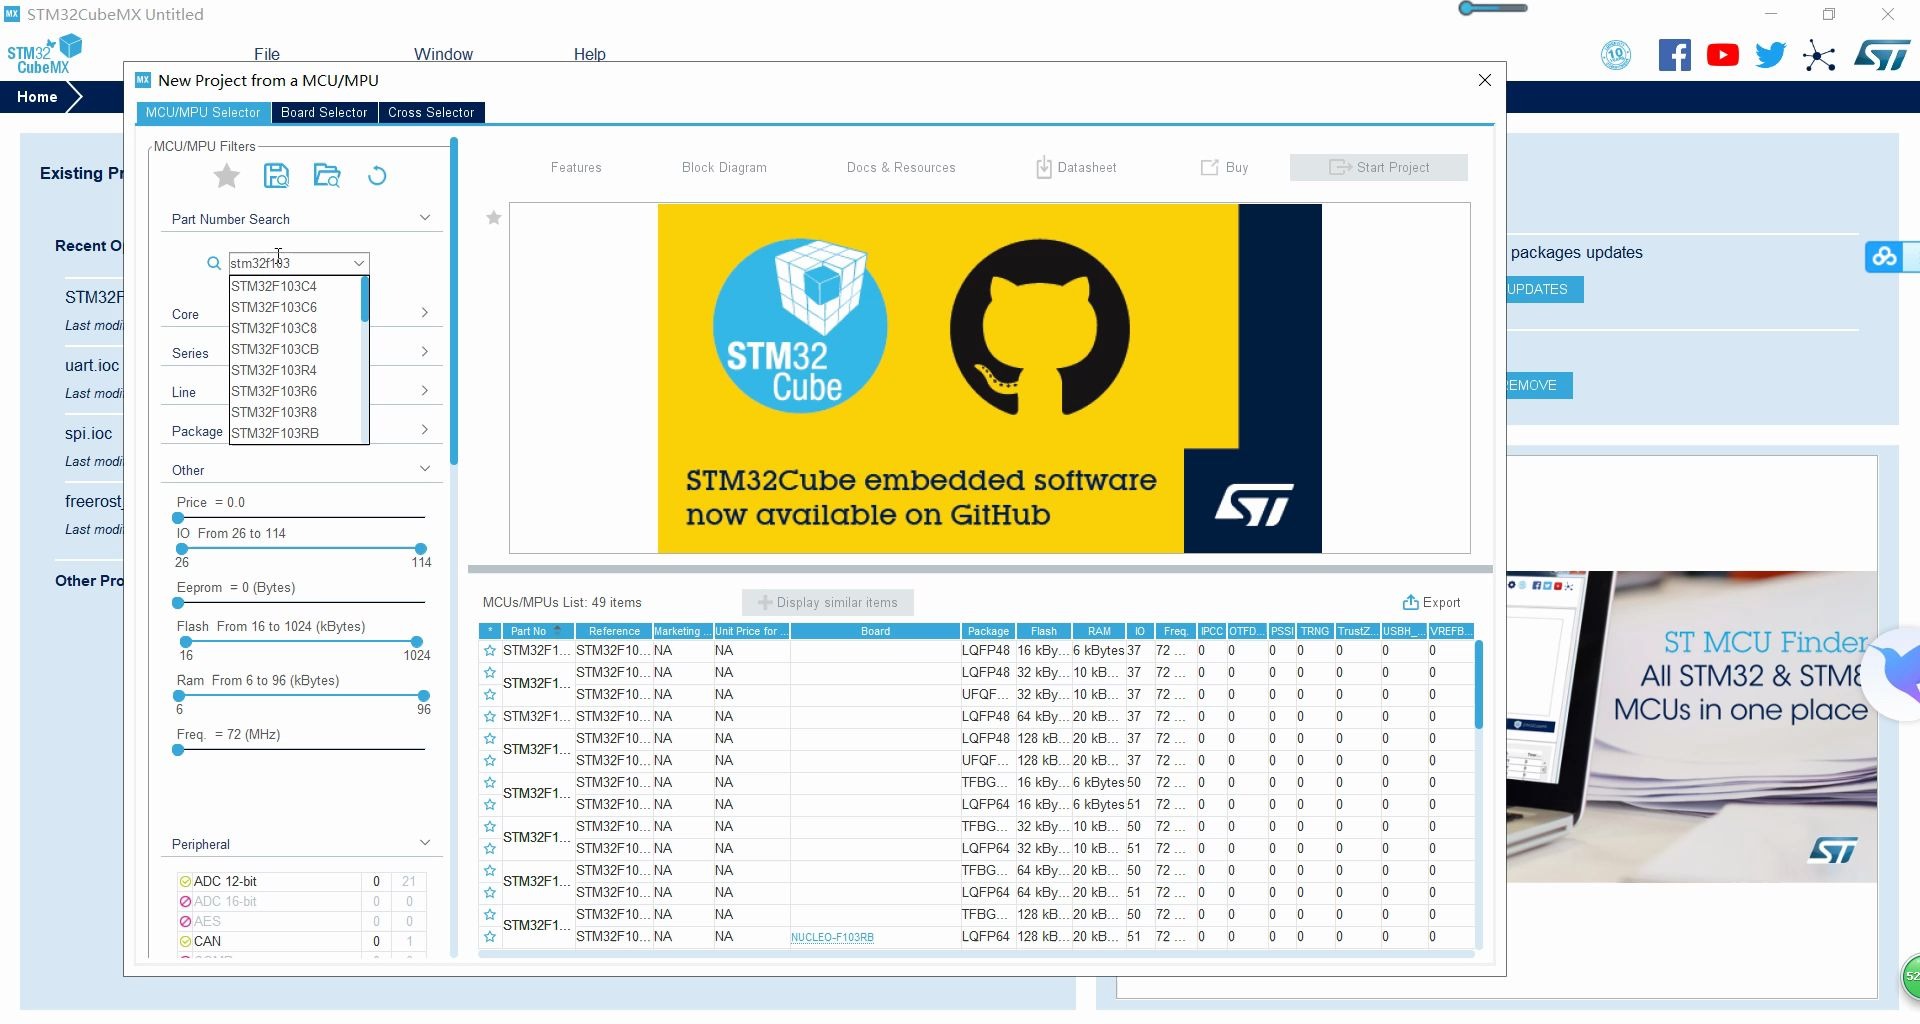1920x1024 pixels.
Task: Disable the ADC 12-bit peripheral filter
Action: 185,881
